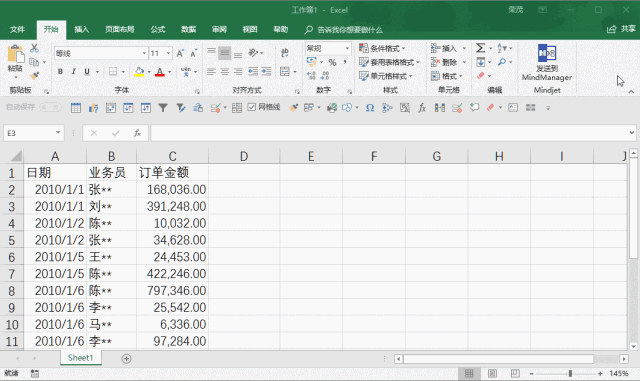The height and width of the screenshot is (381, 640).
Task: Add a new sheet with plus icon
Action: coord(127,359)
